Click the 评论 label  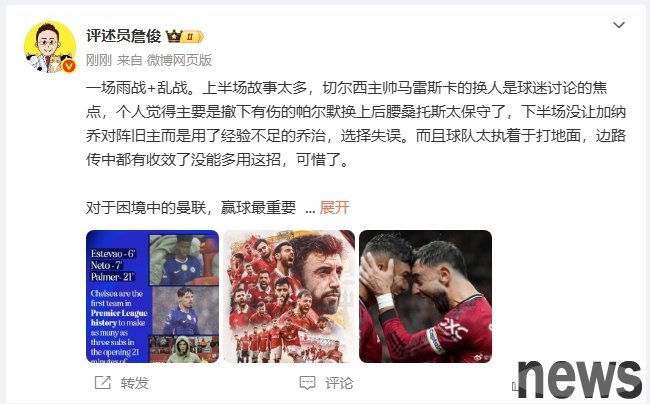[339, 383]
